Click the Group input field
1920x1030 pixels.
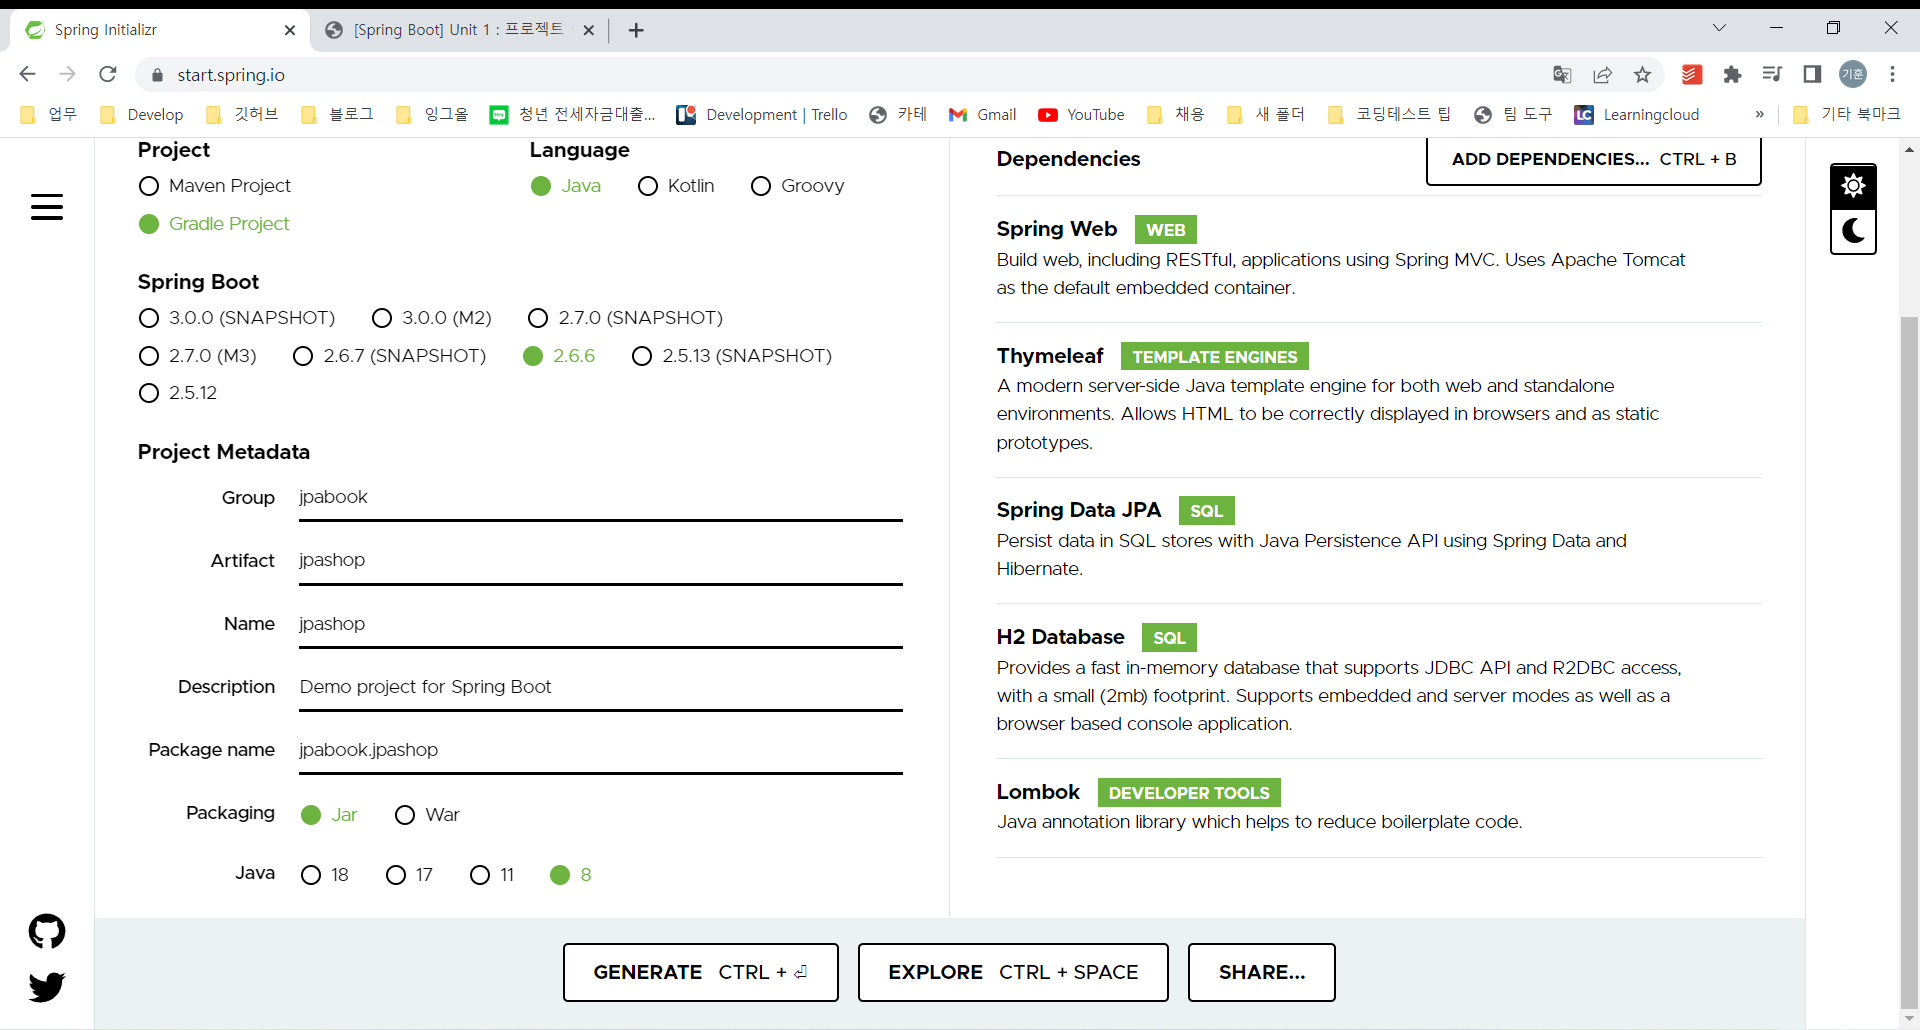601,498
